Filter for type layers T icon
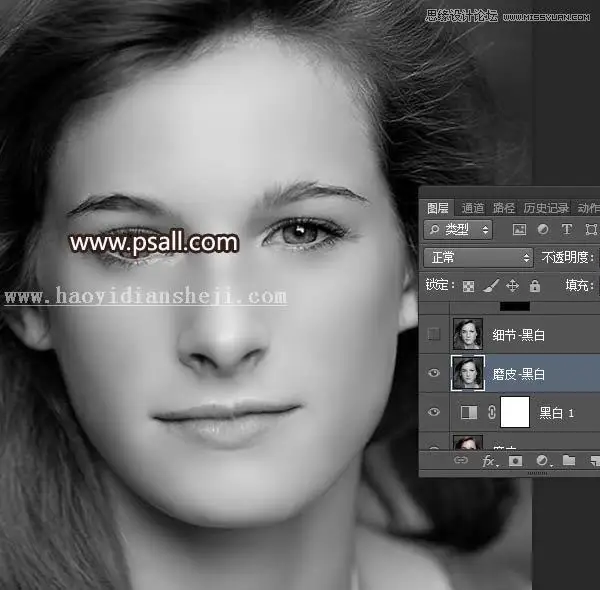The image size is (600, 590). coord(567,230)
